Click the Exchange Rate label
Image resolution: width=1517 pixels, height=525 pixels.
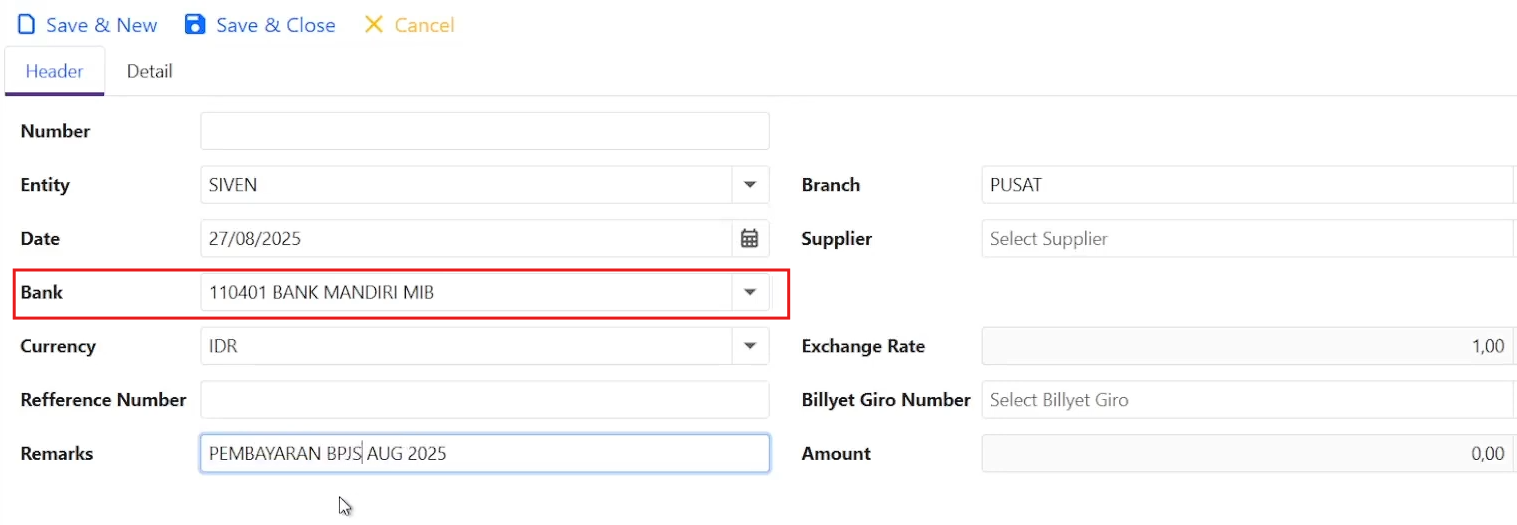863,346
